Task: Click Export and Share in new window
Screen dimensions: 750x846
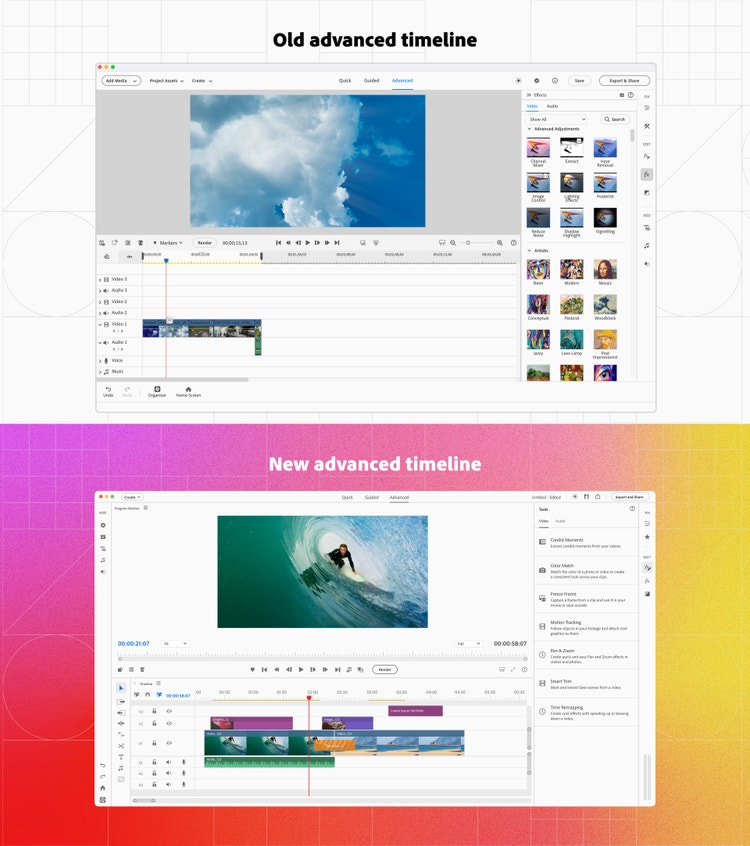Action: click(629, 497)
